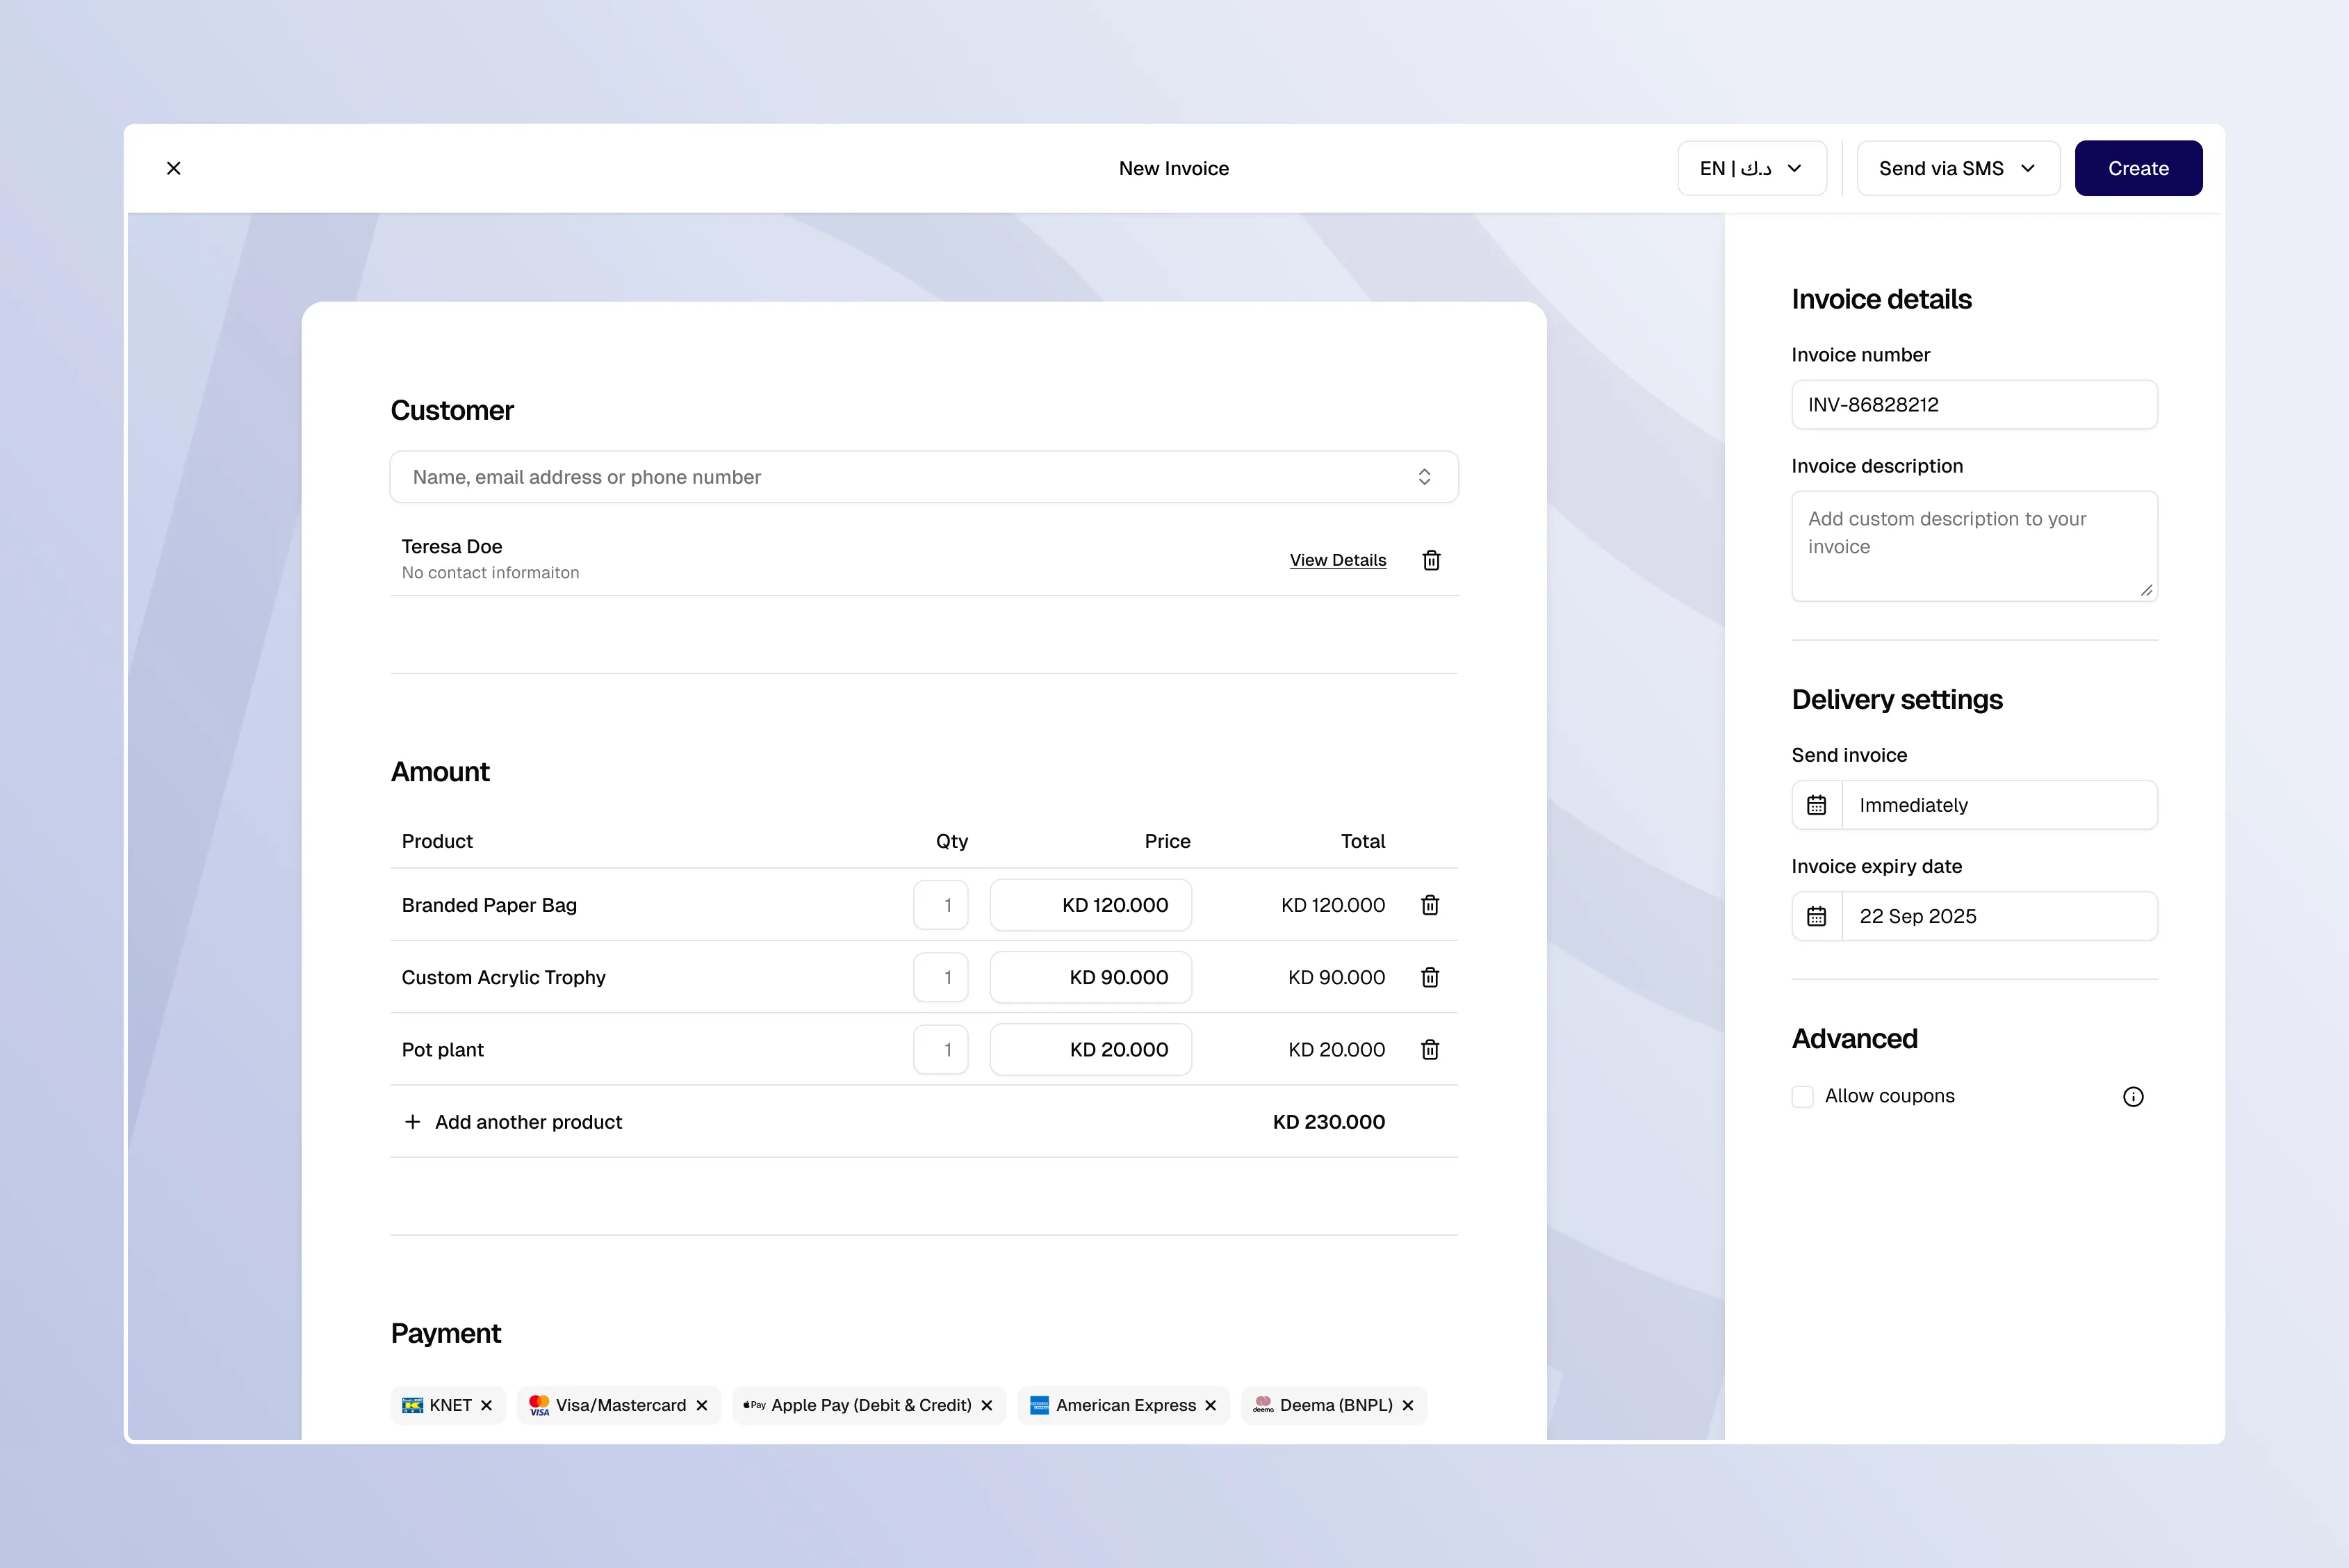Expand the customer selector arrows

click(1424, 477)
